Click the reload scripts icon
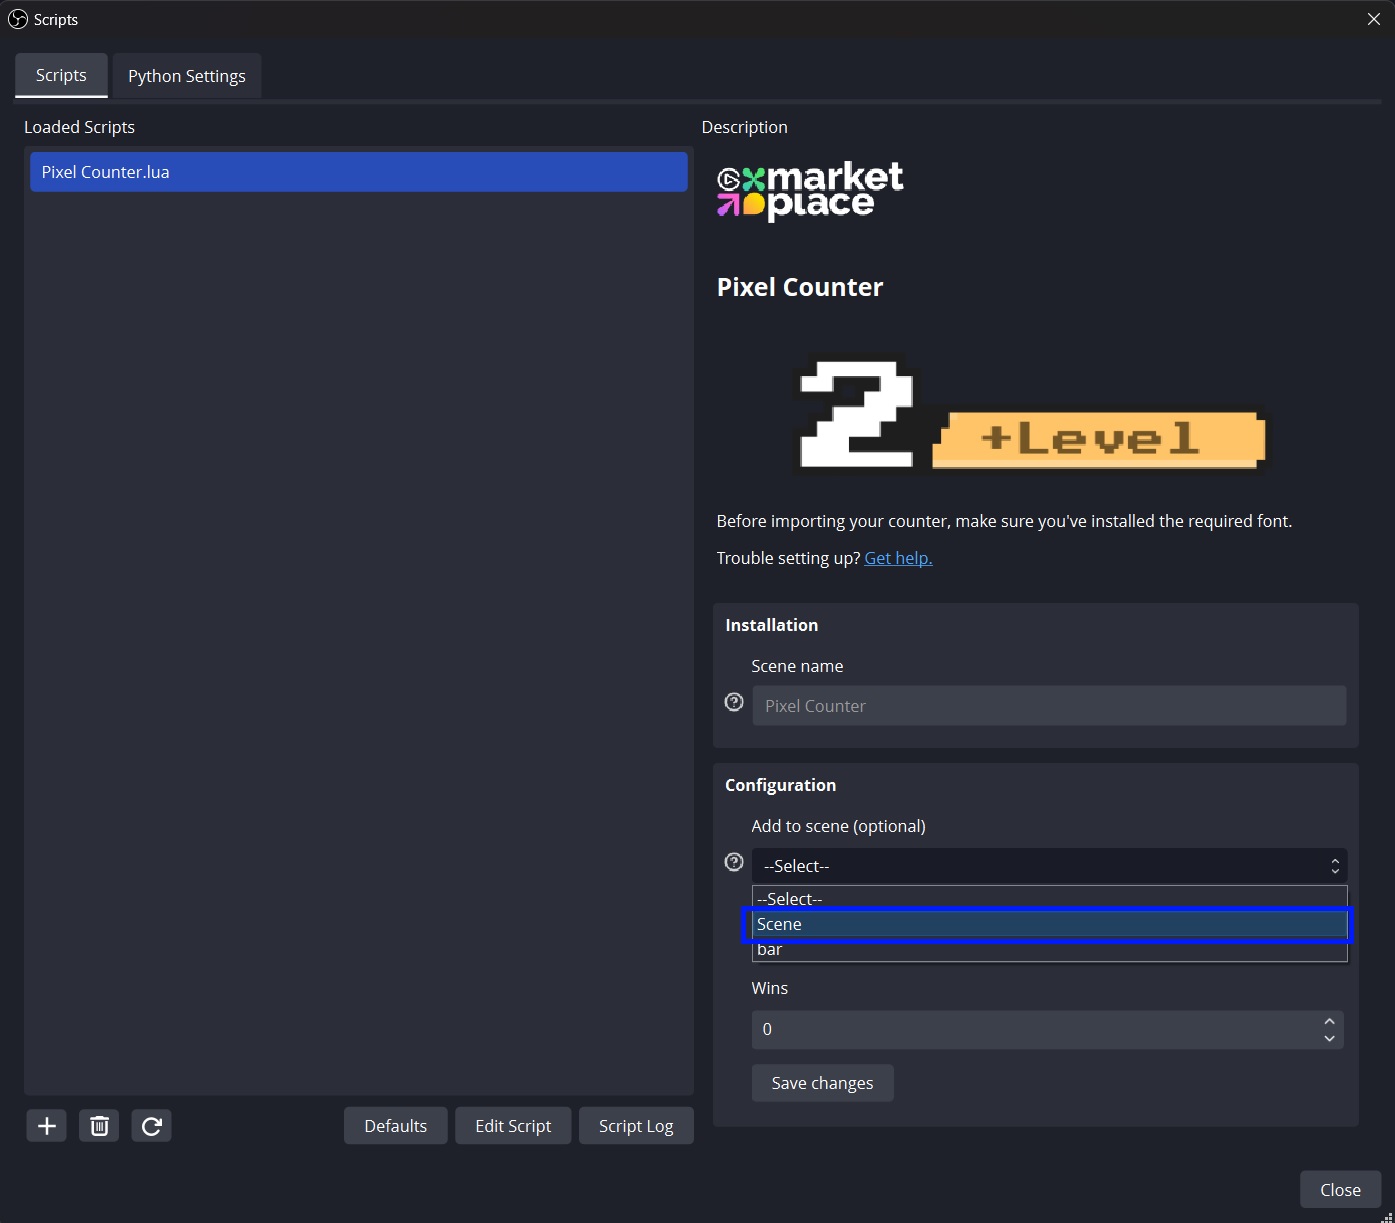This screenshot has height=1223, width=1395. 152,1126
